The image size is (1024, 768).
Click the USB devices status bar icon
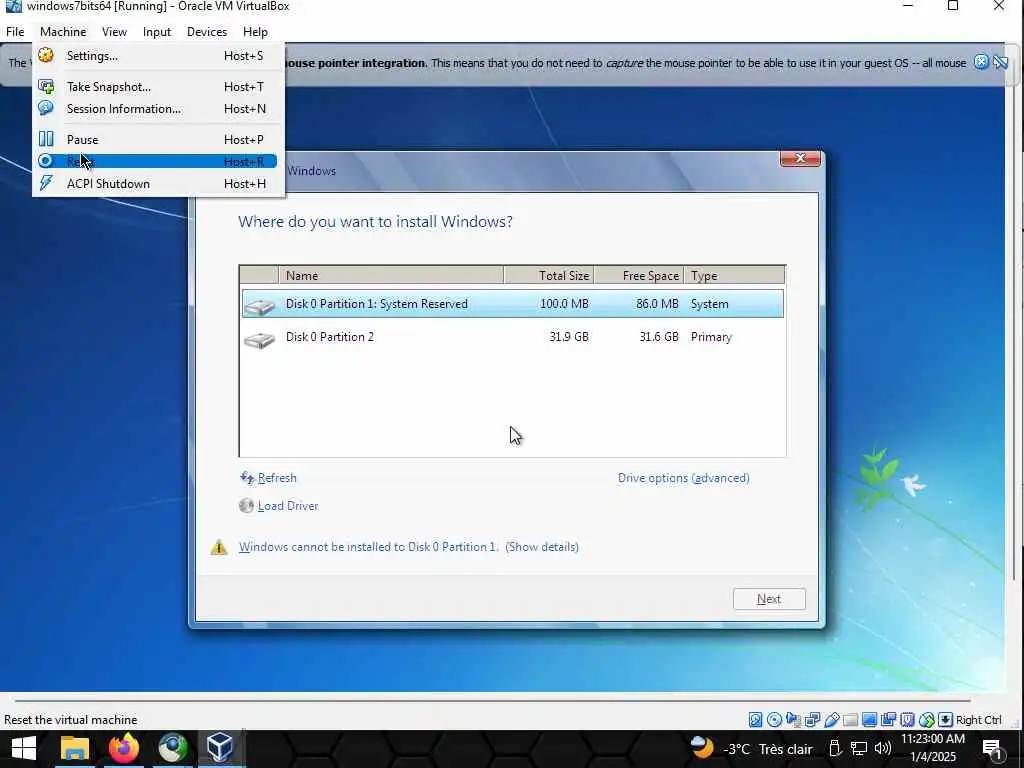[831, 720]
